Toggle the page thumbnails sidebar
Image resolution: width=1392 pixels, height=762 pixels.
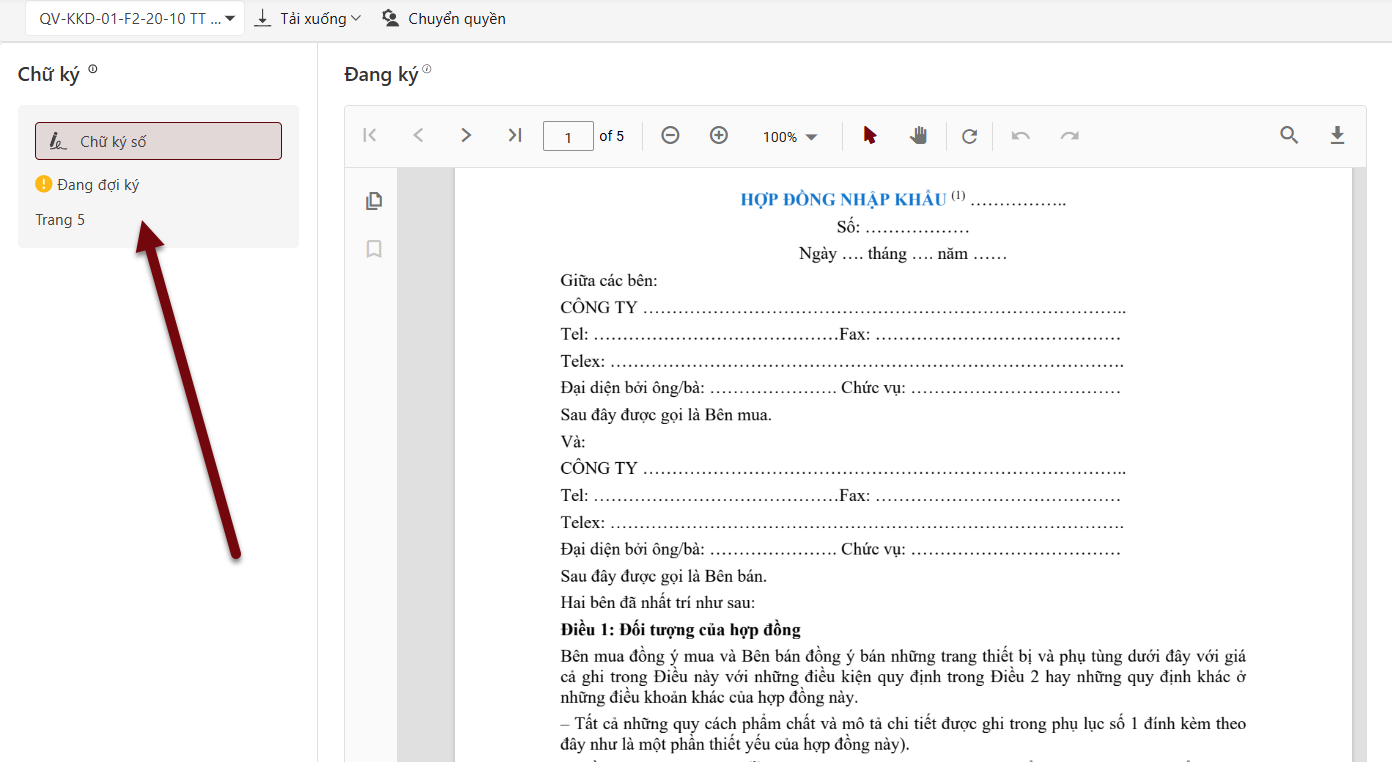click(374, 200)
